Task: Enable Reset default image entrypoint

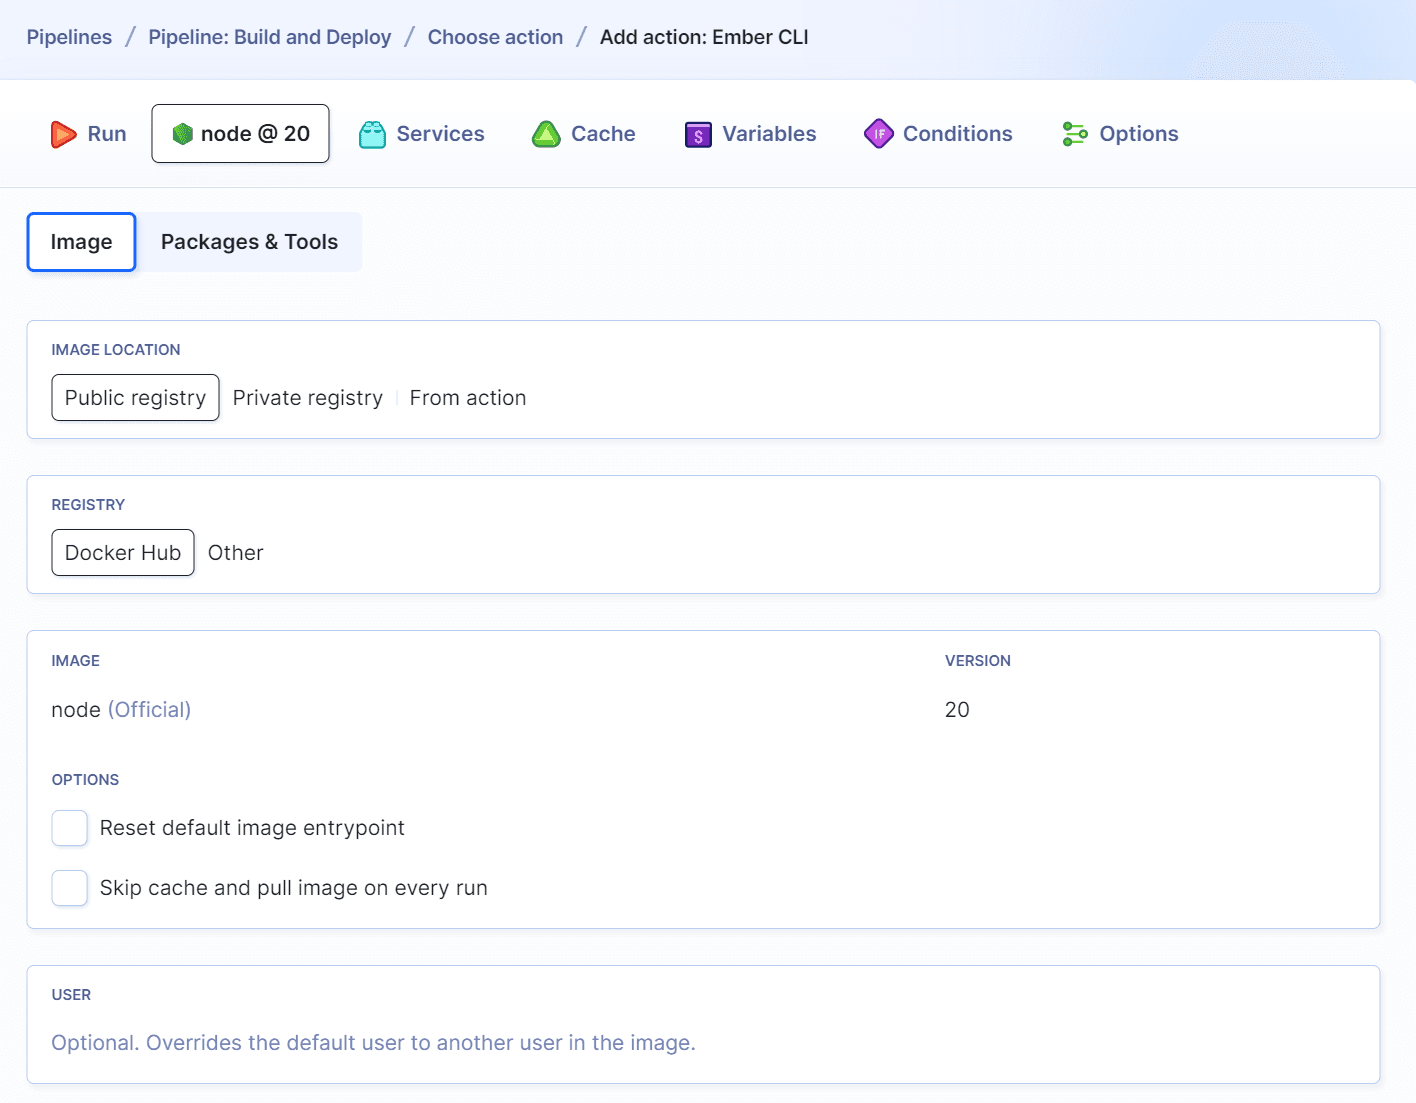Action: click(x=69, y=828)
